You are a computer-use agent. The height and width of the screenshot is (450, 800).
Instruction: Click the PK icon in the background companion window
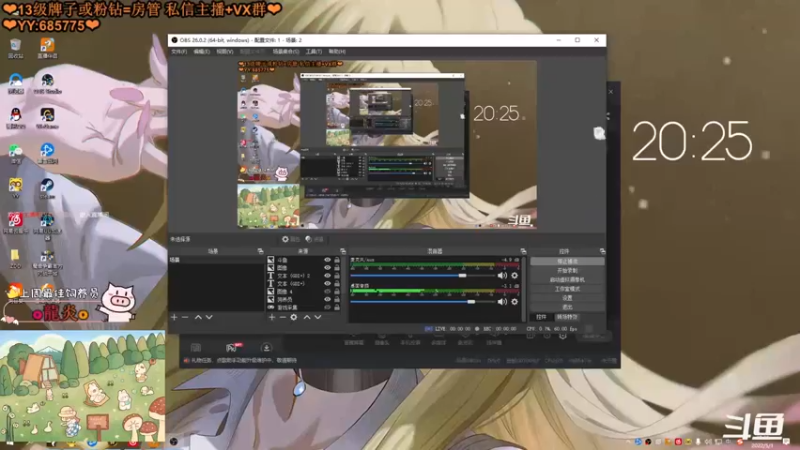[232, 348]
